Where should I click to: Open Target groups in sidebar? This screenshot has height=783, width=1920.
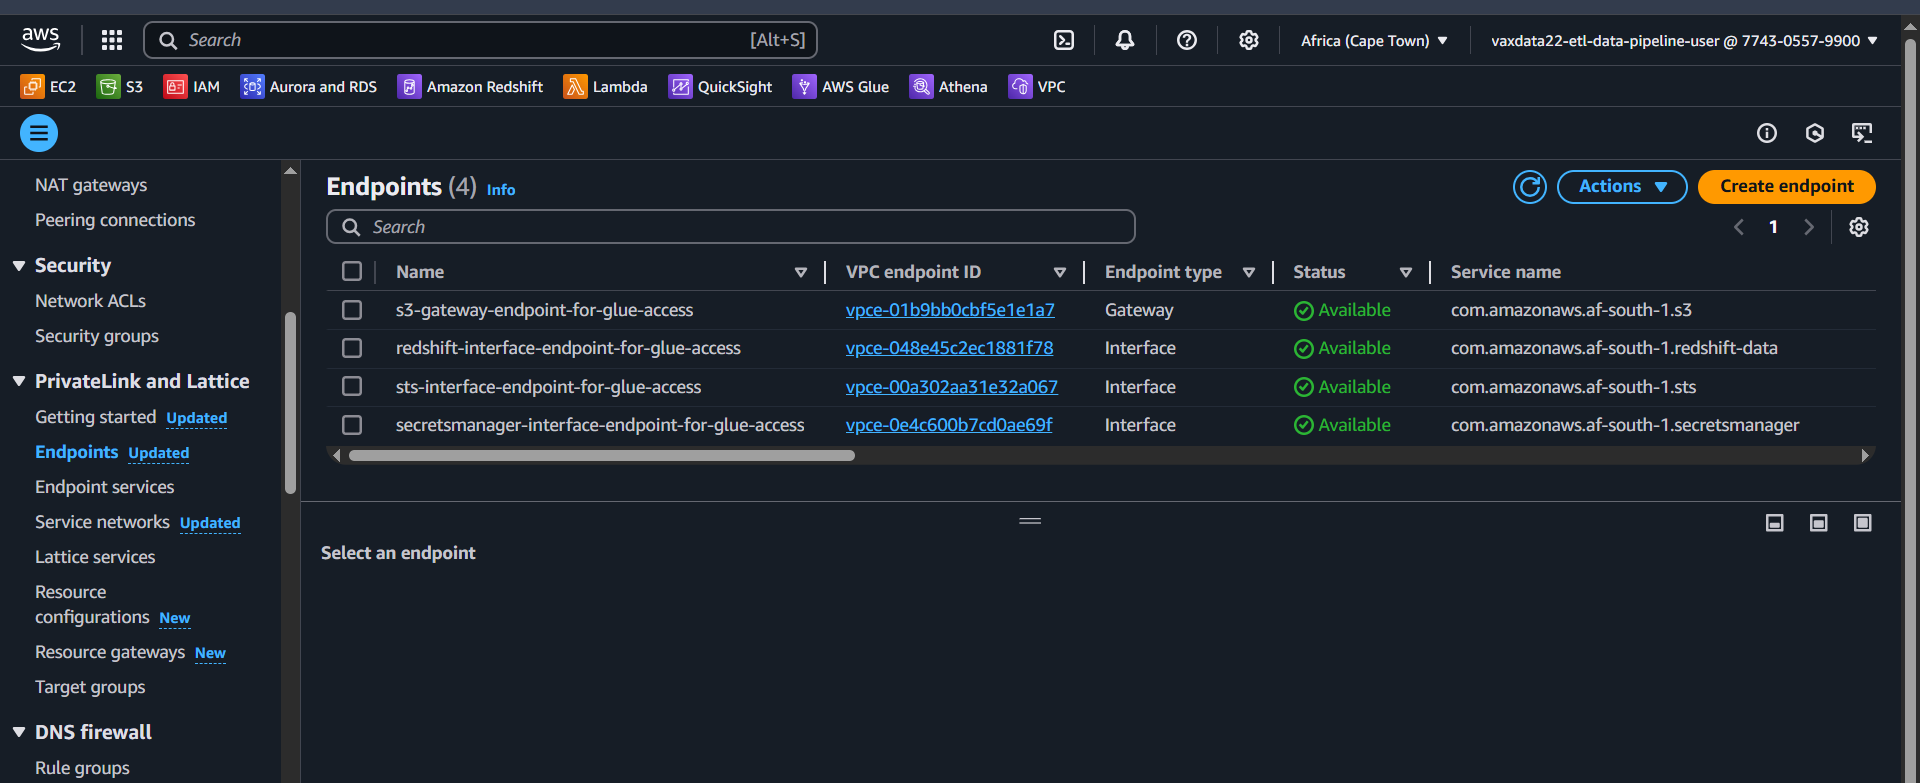click(90, 687)
